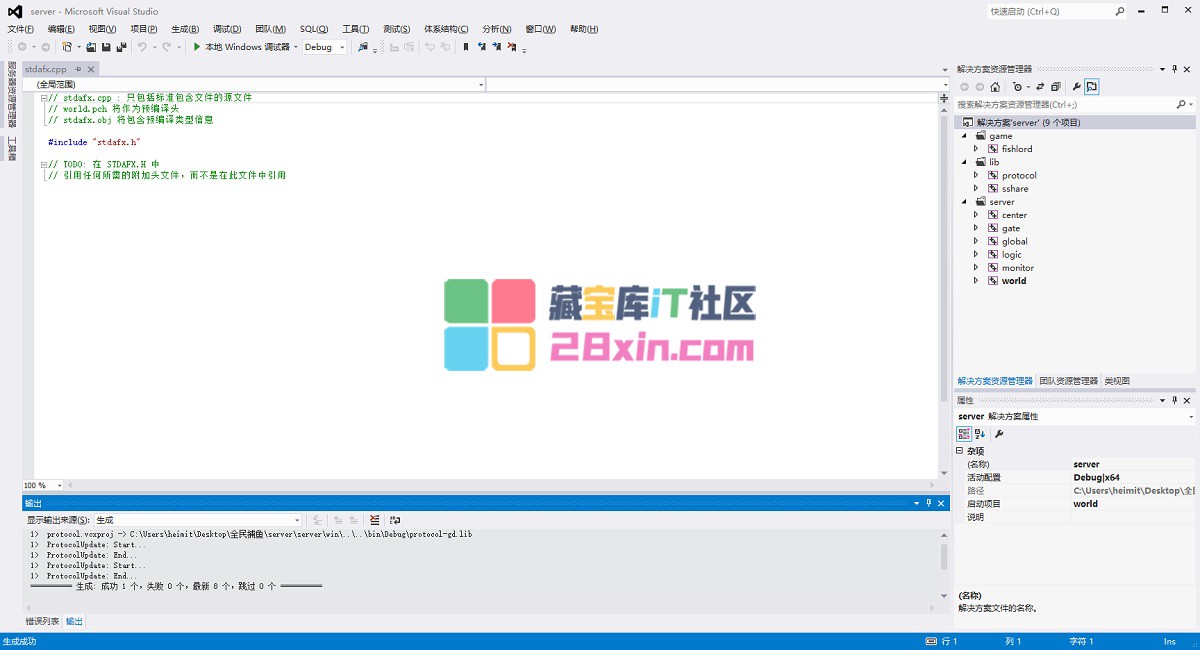Screen dimensions: 1200x650
Task: Toggle word wrap in Output panel
Action: click(x=395, y=520)
